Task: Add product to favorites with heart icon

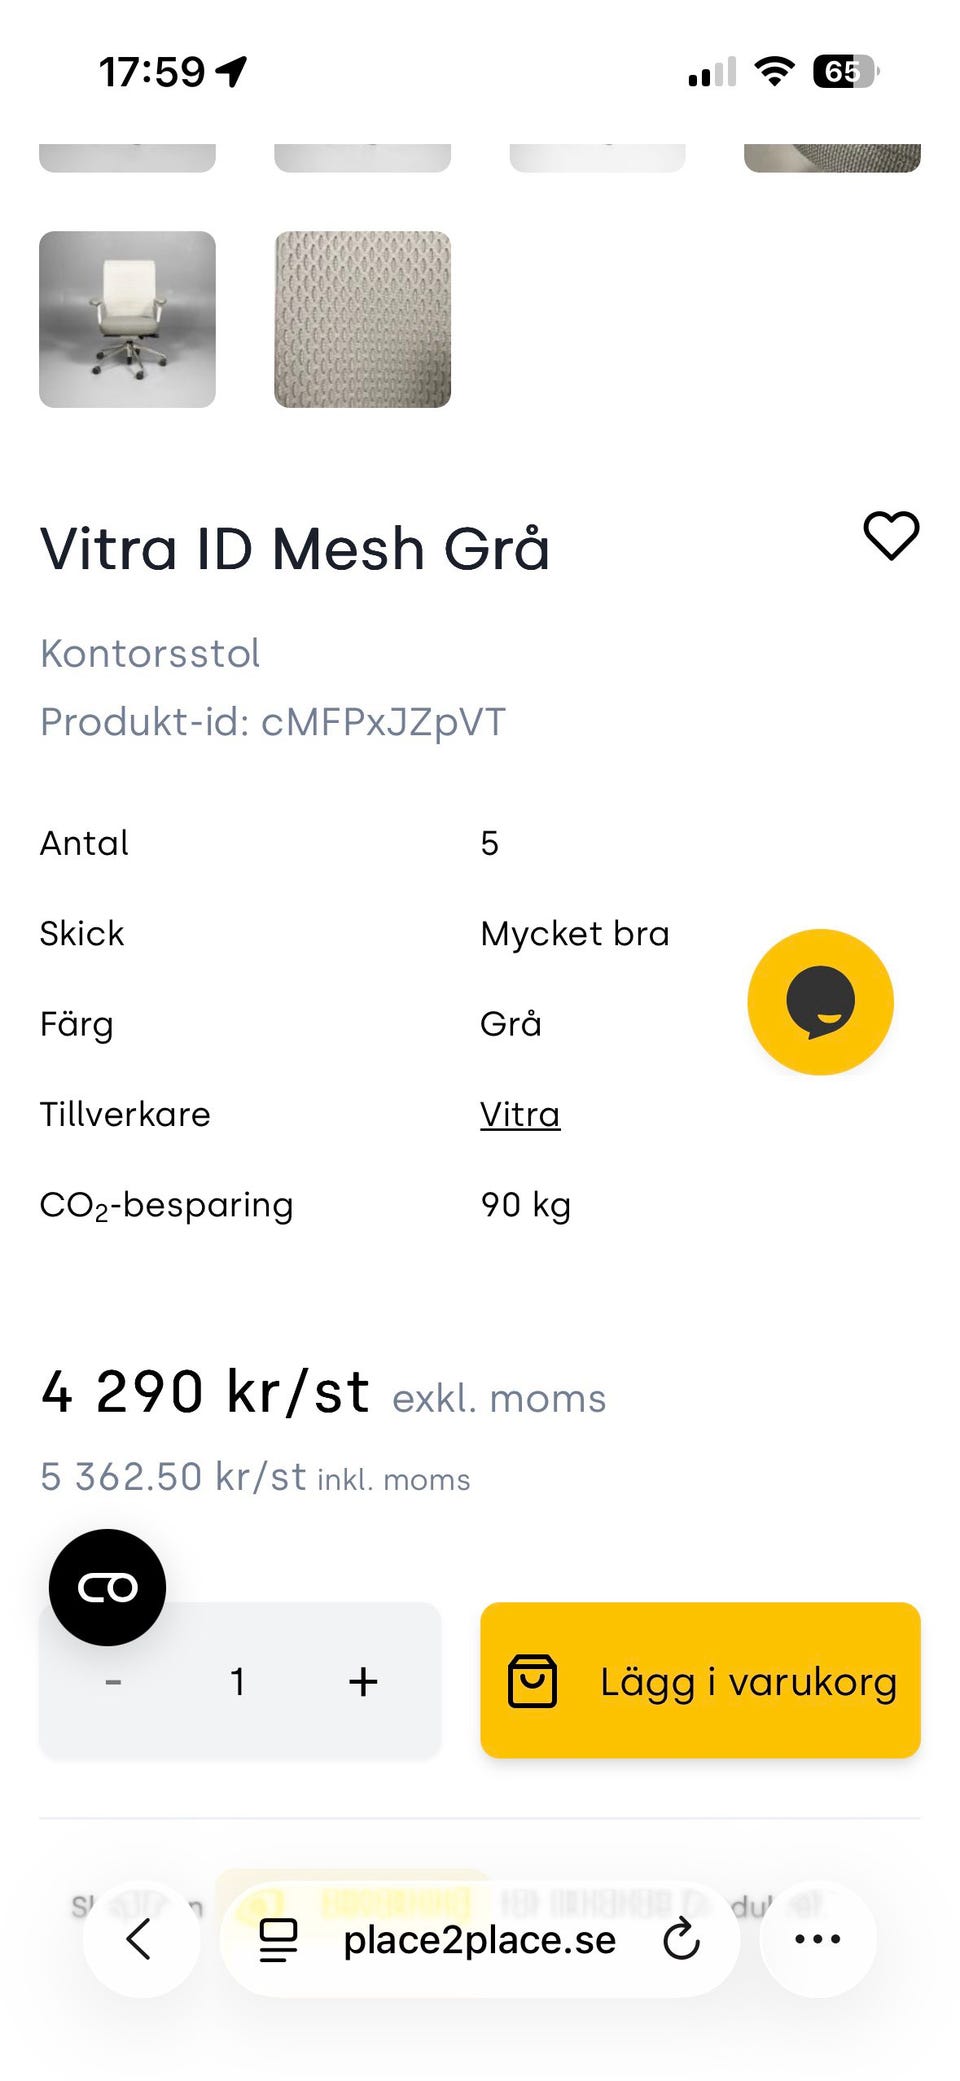Action: [x=891, y=536]
